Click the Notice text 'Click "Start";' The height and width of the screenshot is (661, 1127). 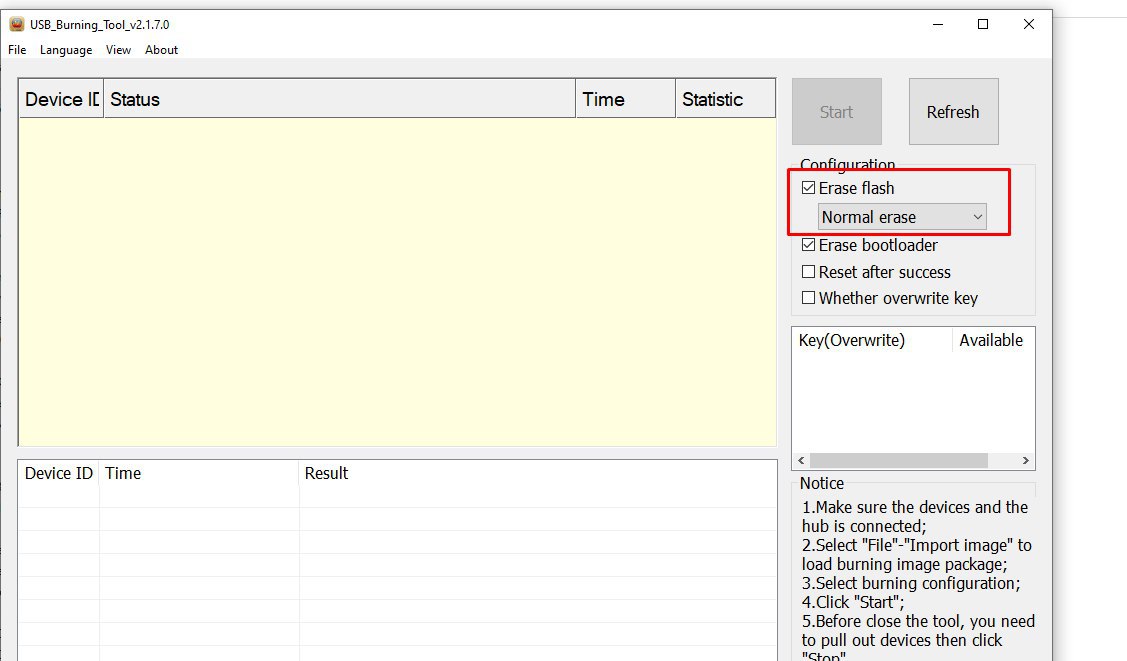coord(860,602)
